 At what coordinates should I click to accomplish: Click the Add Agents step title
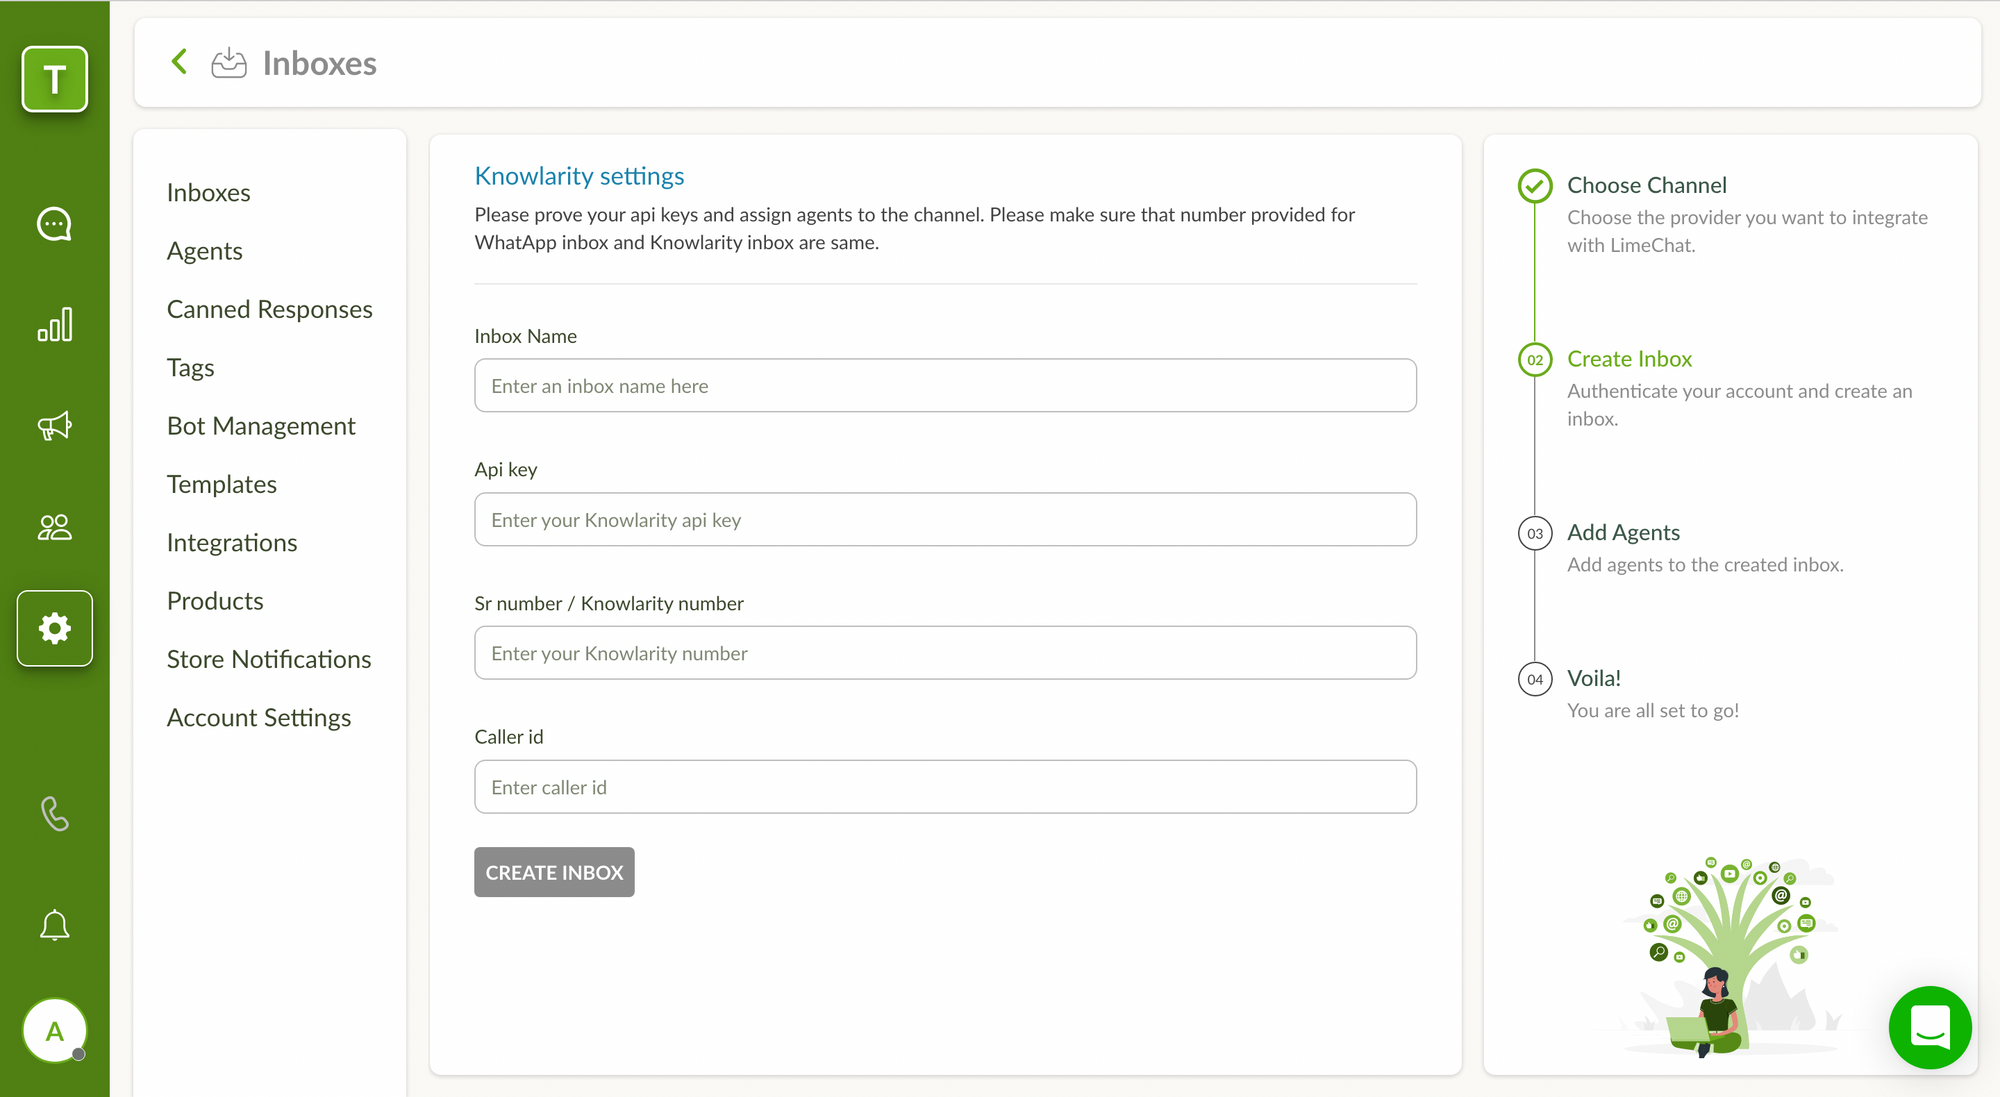(x=1623, y=532)
